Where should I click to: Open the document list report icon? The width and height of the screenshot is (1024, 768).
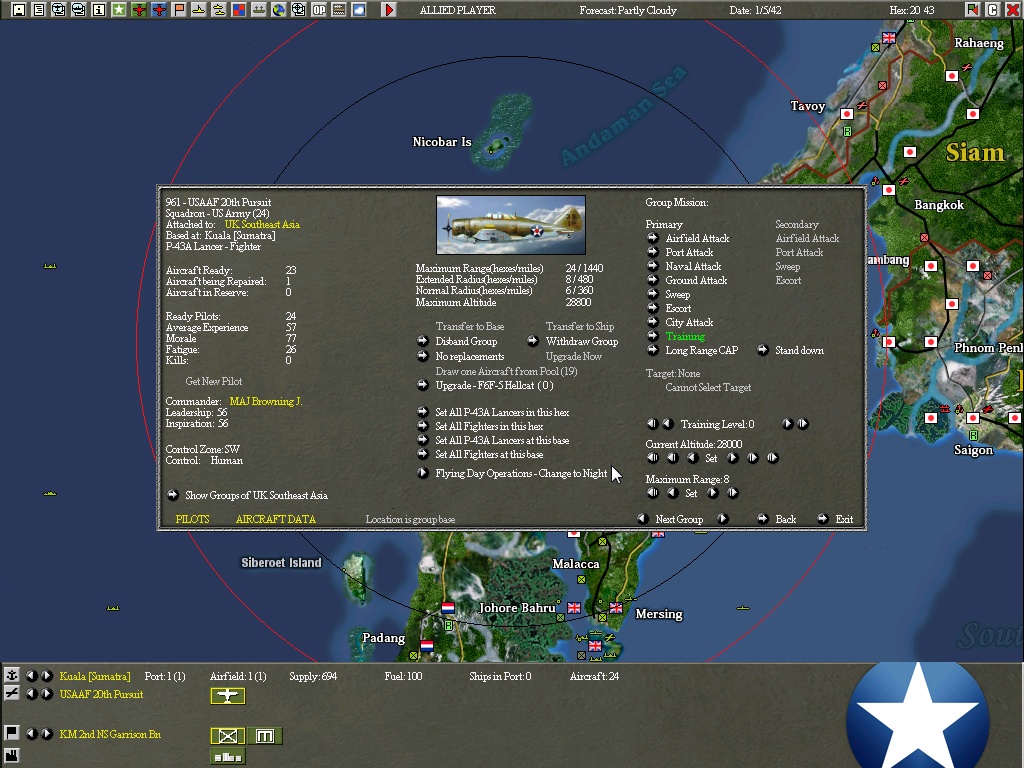(39, 10)
